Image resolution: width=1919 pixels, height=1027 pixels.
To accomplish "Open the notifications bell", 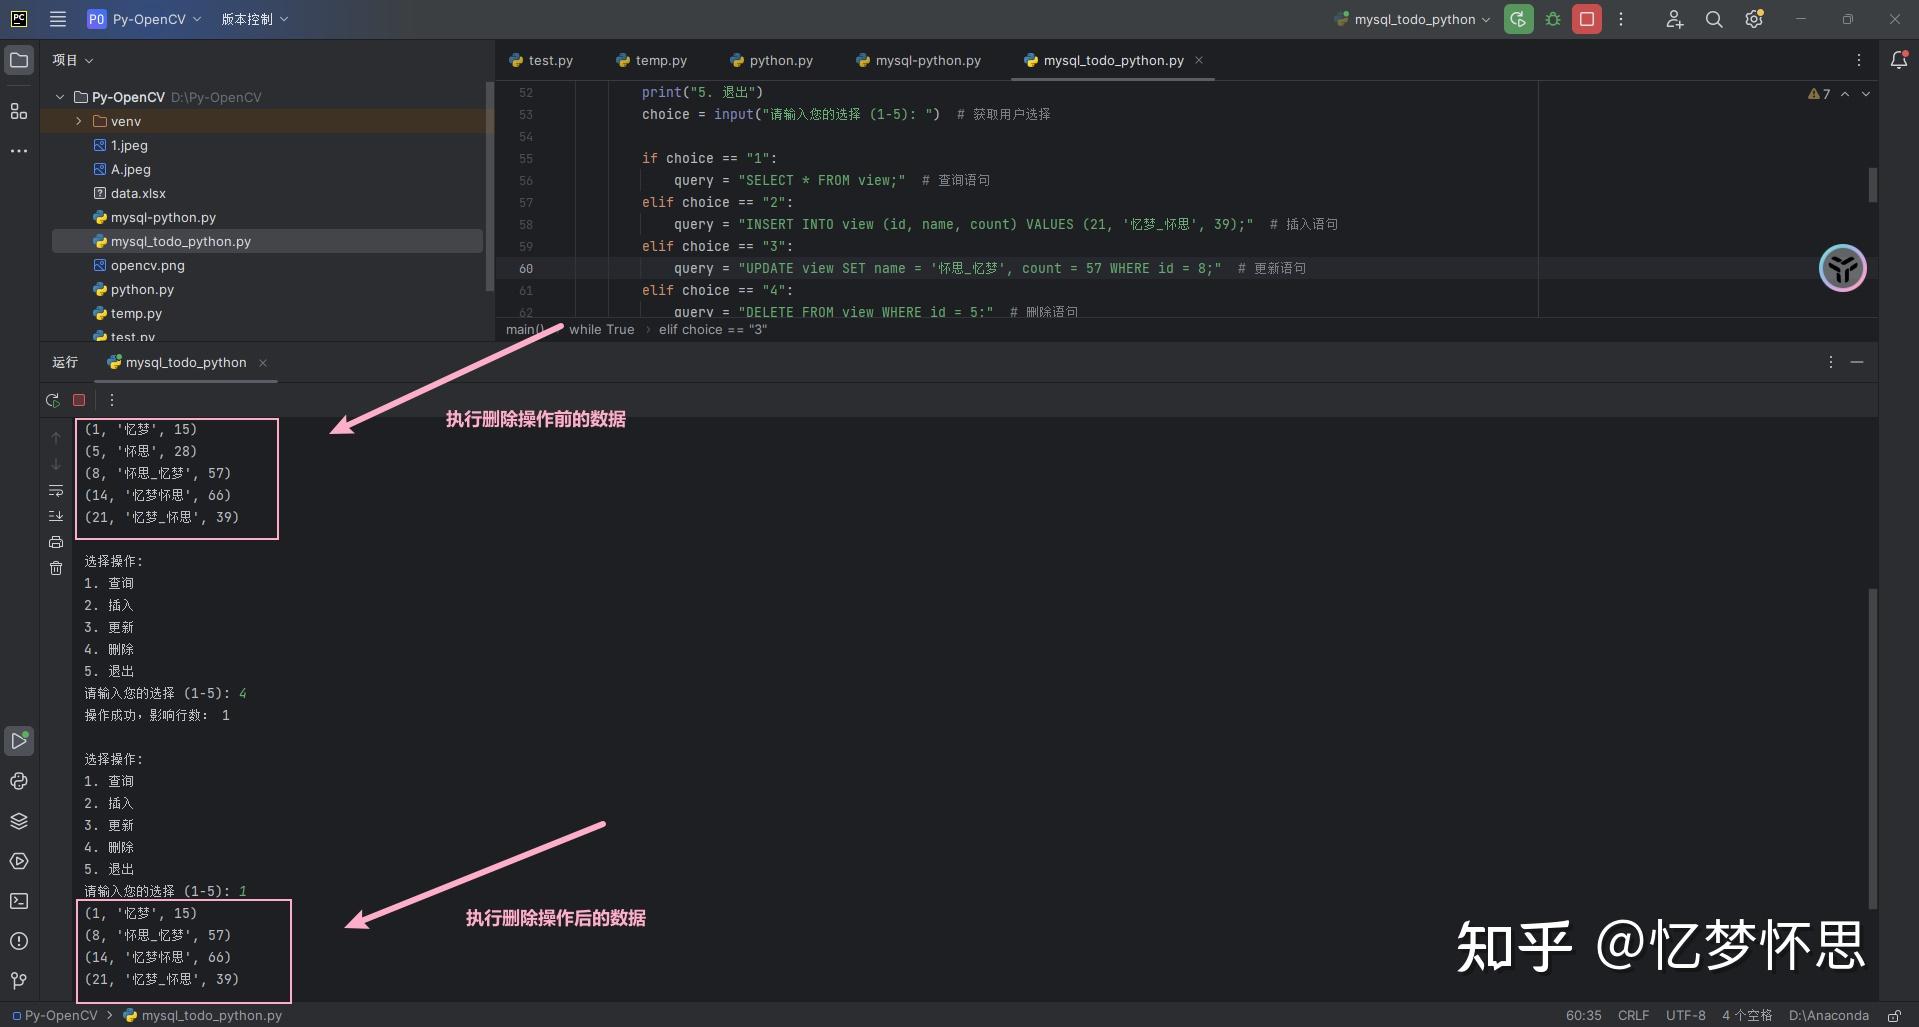I will (1899, 60).
